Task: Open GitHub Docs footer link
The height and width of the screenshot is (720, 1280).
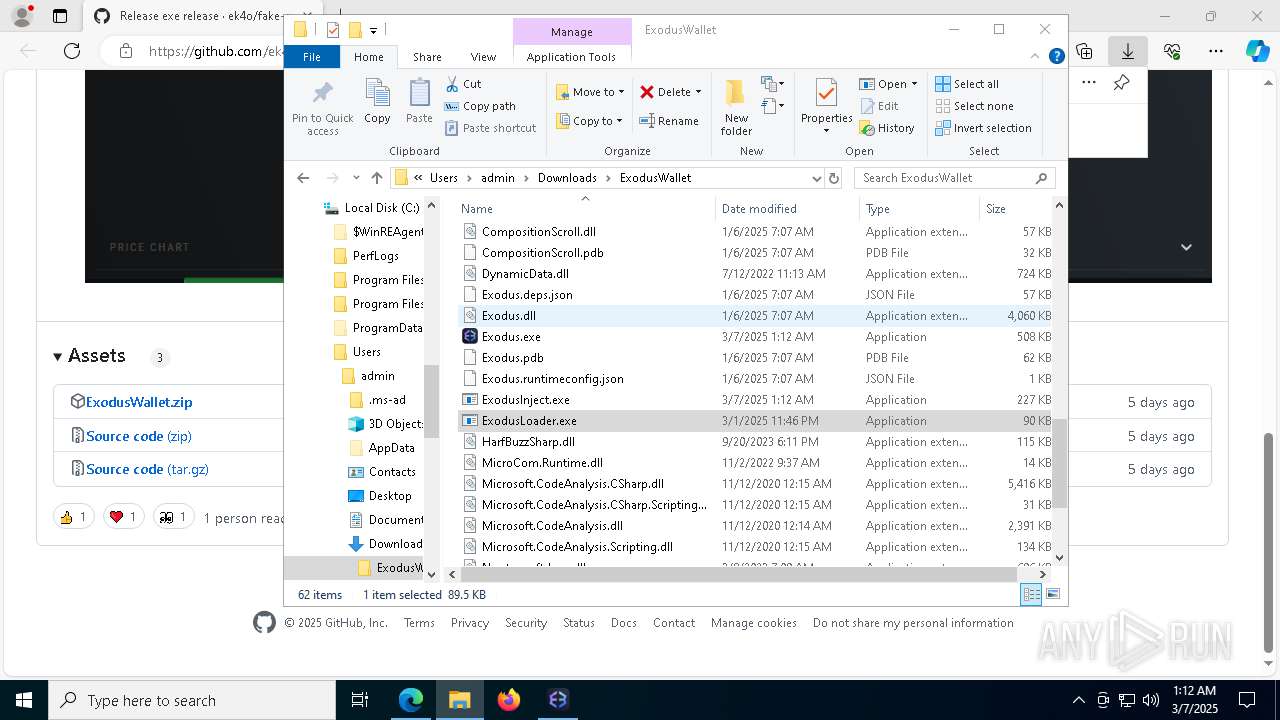Action: pos(624,623)
